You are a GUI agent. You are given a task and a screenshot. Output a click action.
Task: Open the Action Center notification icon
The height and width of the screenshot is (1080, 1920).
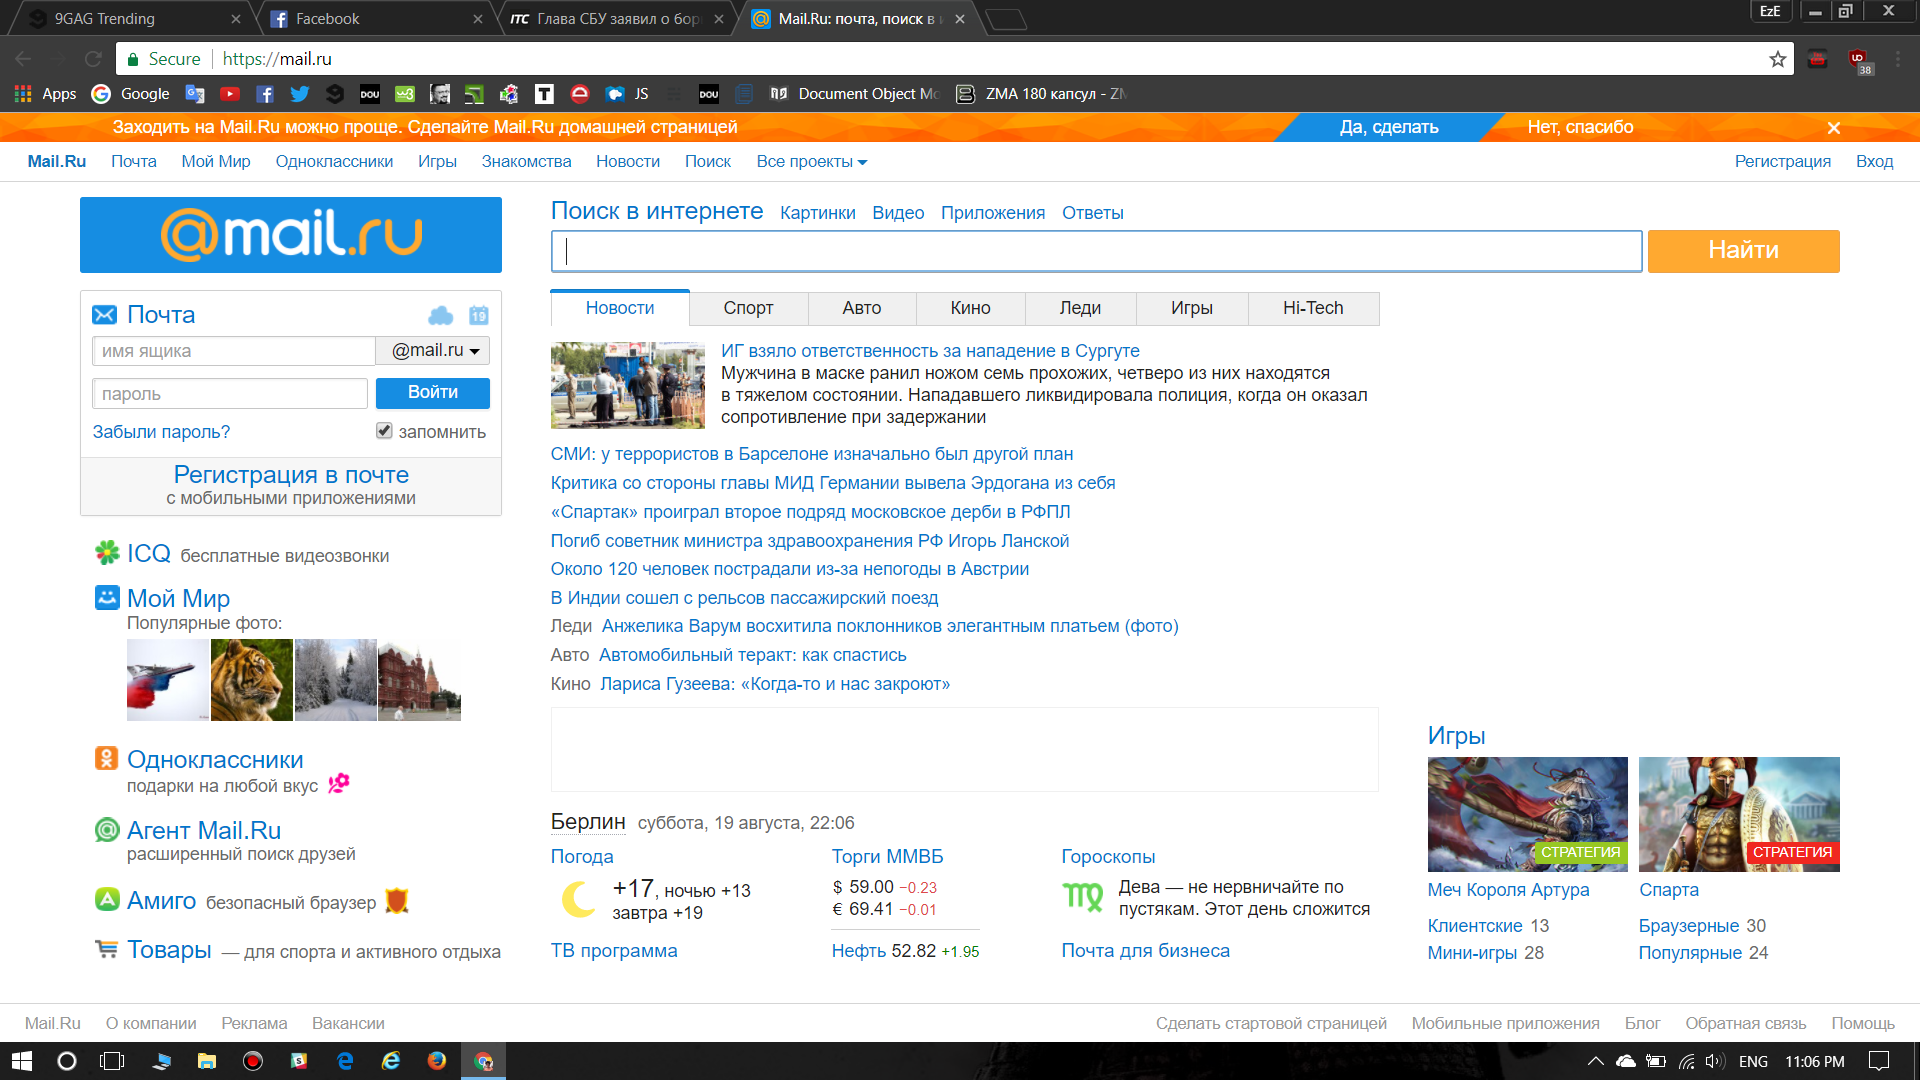(1880, 1061)
